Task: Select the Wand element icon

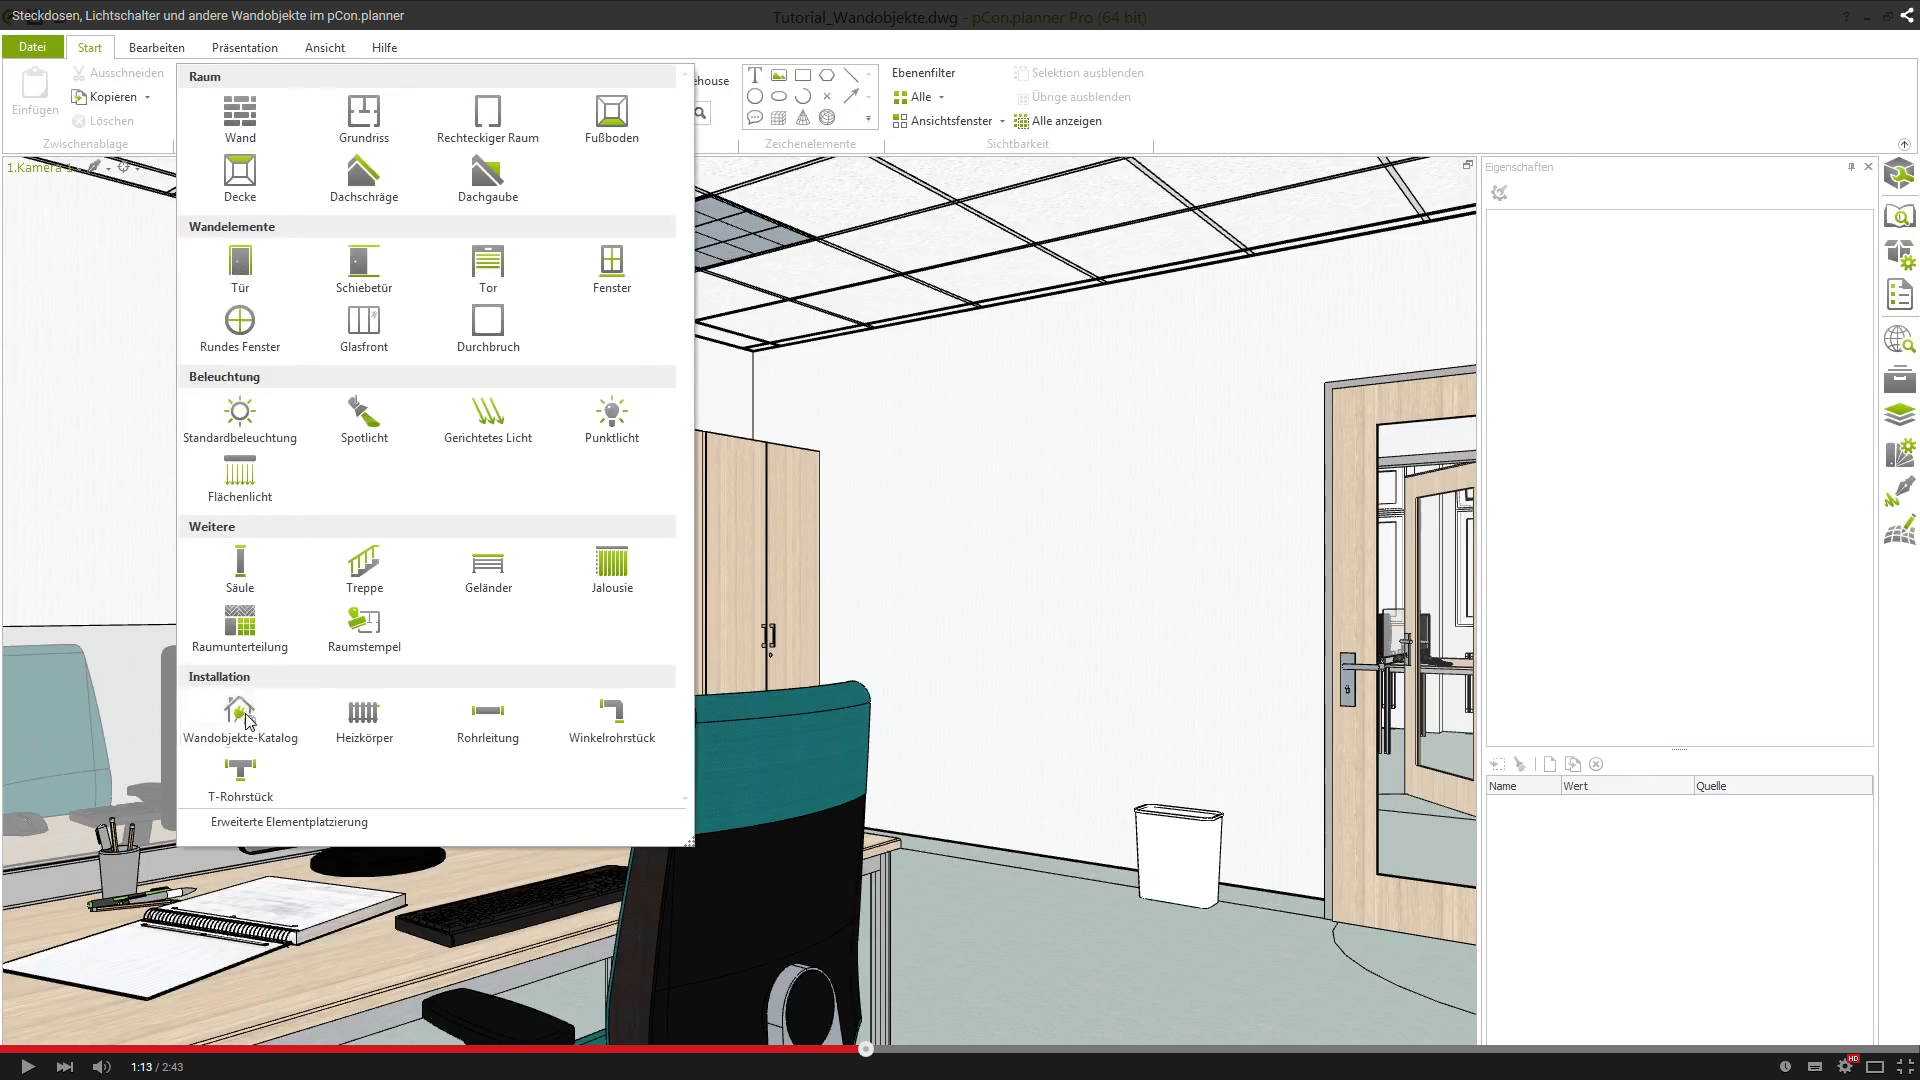Action: click(240, 111)
